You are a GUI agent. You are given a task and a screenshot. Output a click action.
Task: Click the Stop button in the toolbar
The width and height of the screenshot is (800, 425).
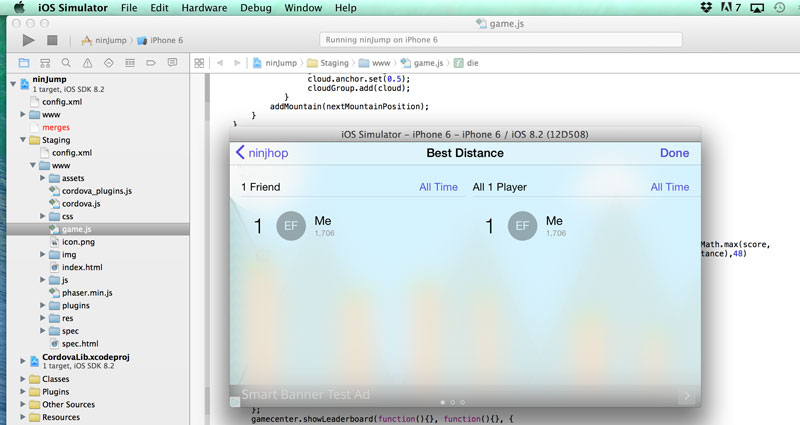tap(52, 41)
